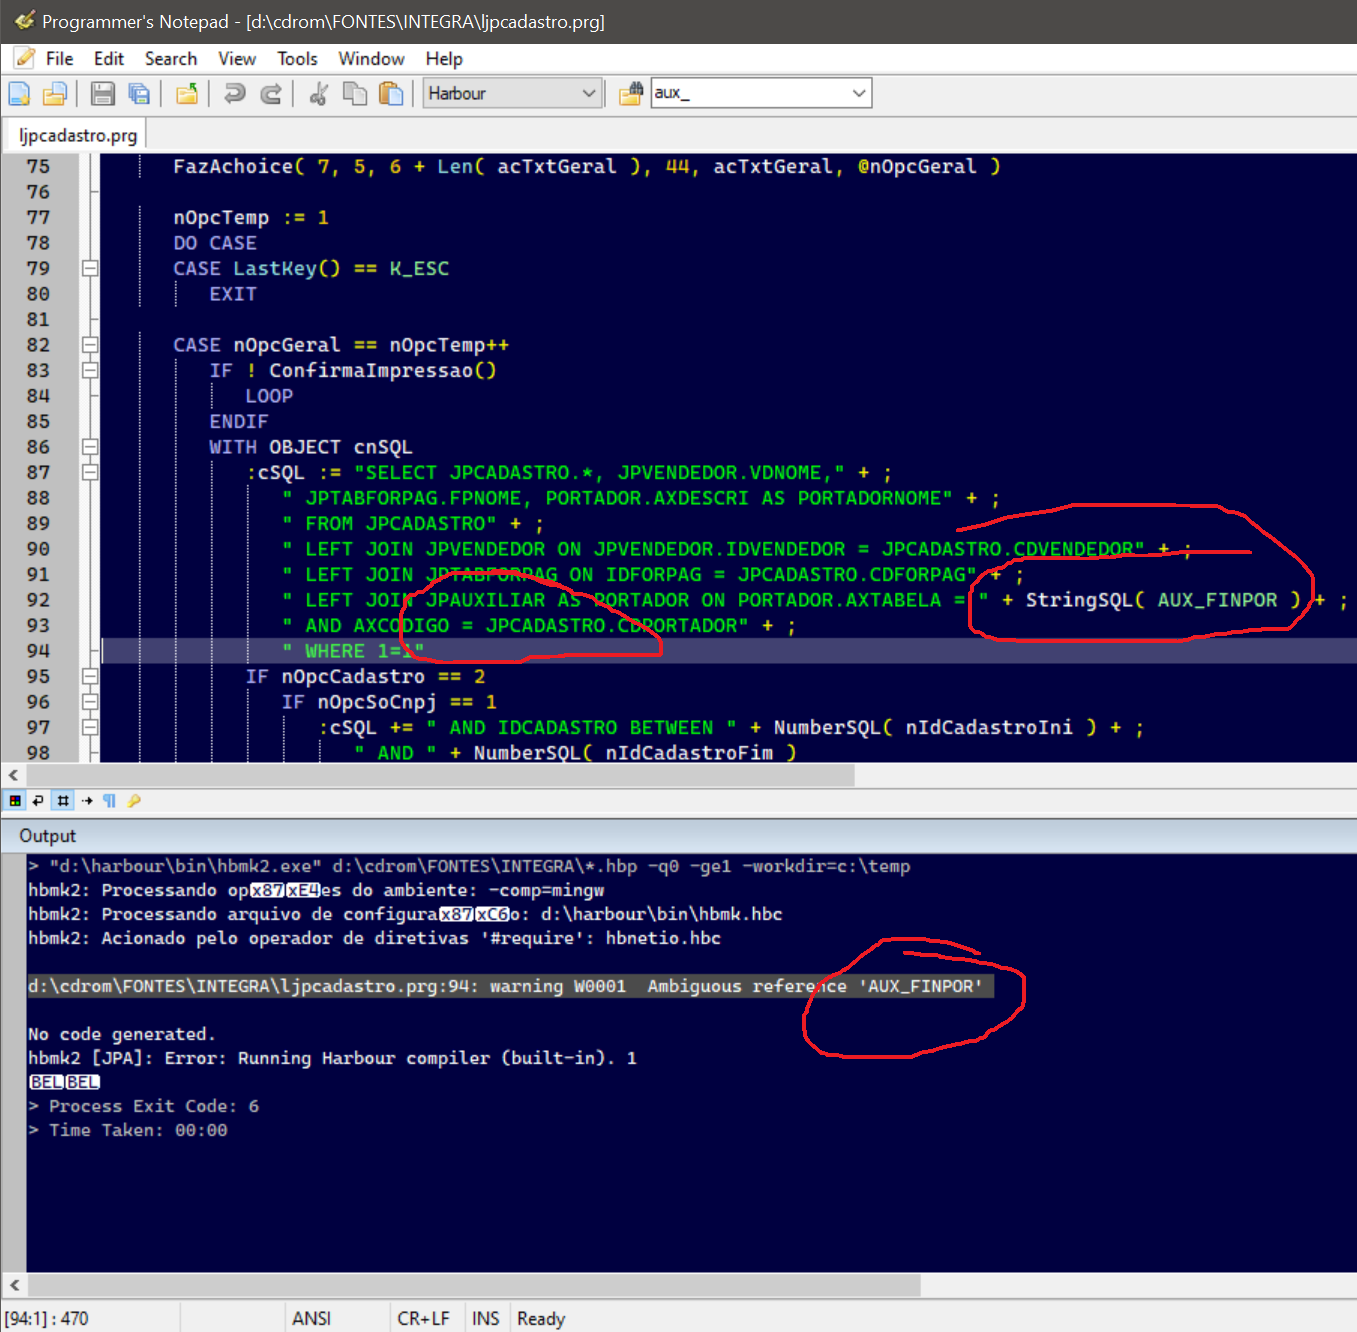Click the INS indicator in status bar

(485, 1318)
